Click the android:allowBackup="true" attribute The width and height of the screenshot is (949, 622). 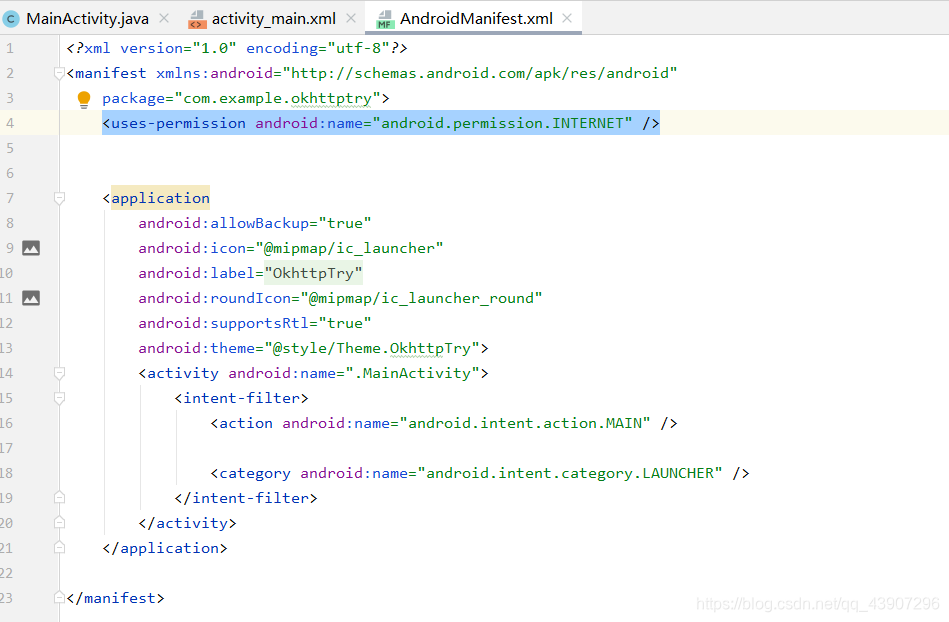[255, 223]
